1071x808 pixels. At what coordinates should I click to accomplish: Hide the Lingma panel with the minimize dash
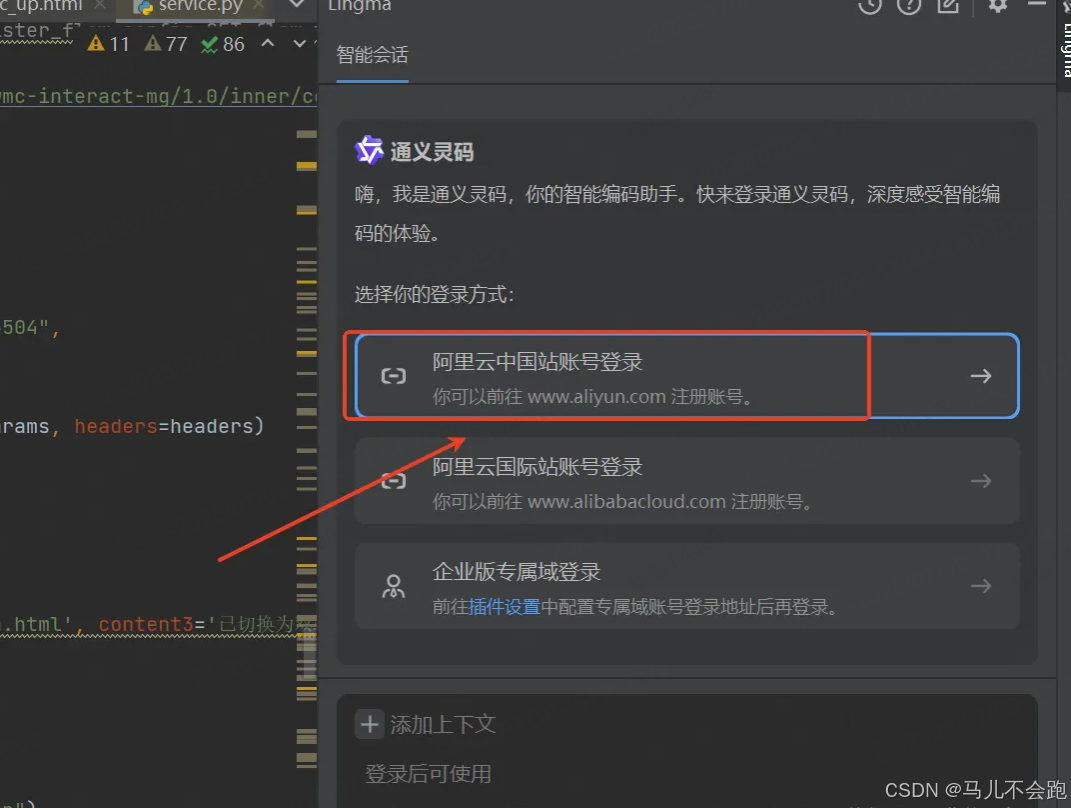(x=1037, y=4)
